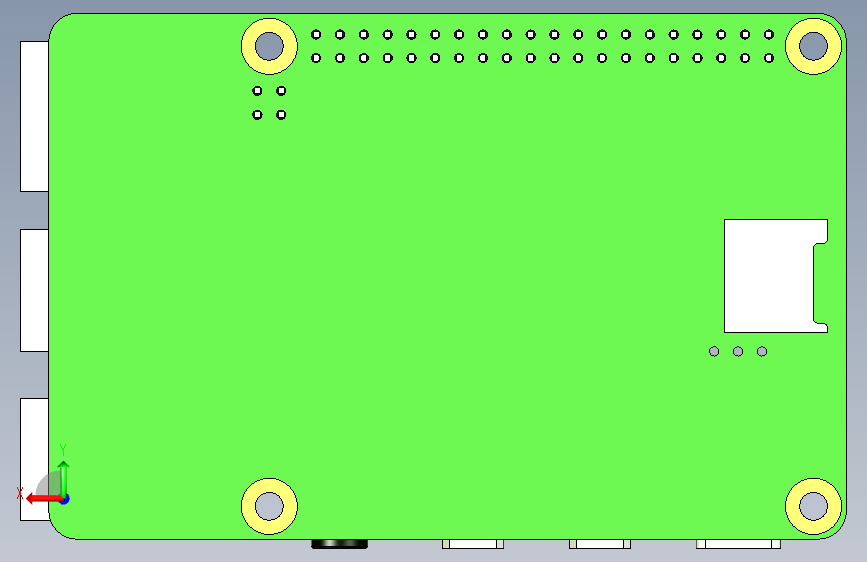Select the top-left yellow mounting hole
The image size is (867, 562).
269,46
